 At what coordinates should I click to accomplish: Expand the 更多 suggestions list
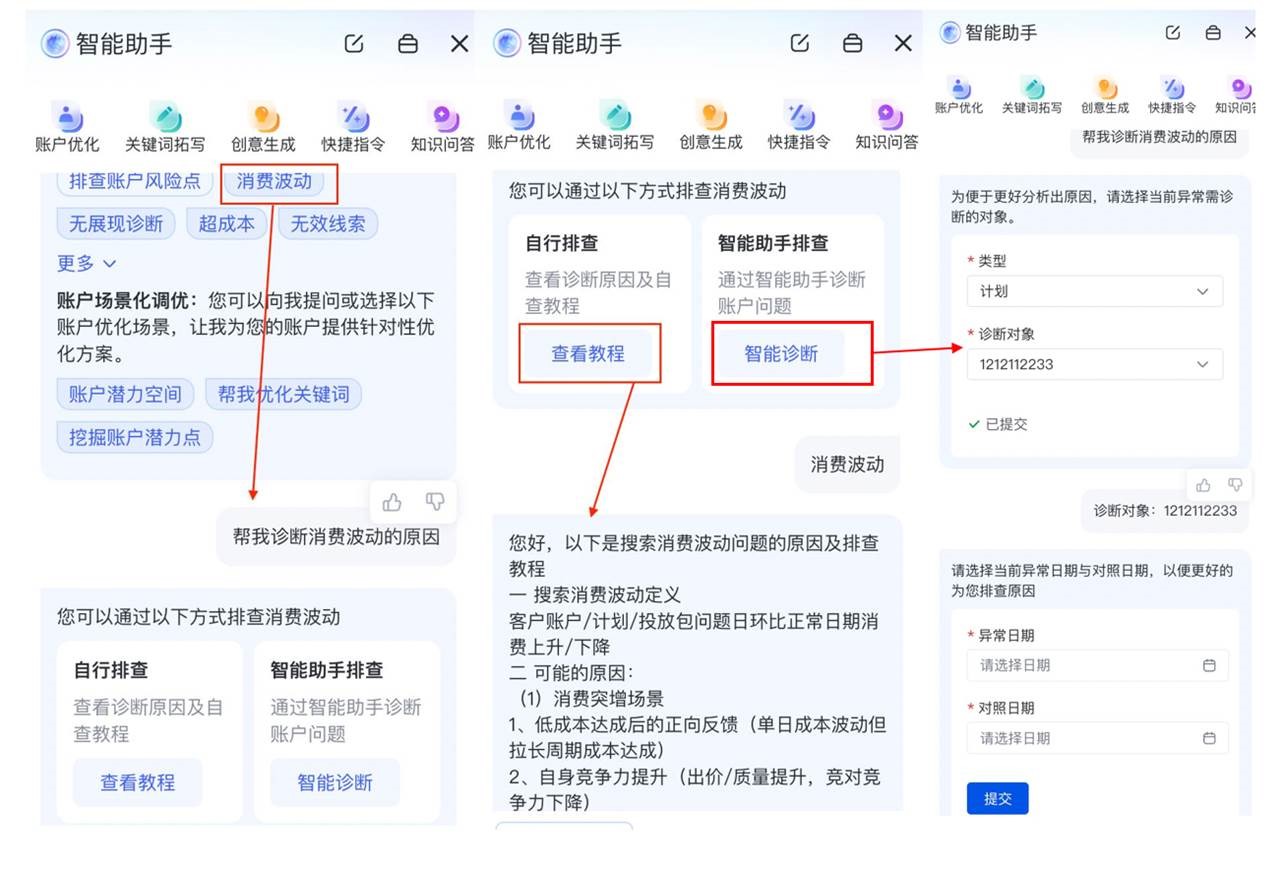(87, 263)
